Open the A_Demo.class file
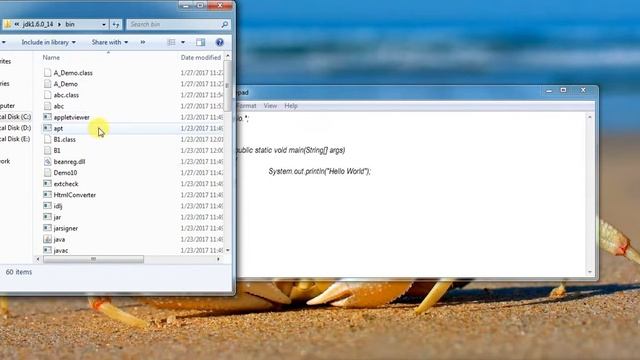Viewport: 640px width, 360px height. pos(73,73)
